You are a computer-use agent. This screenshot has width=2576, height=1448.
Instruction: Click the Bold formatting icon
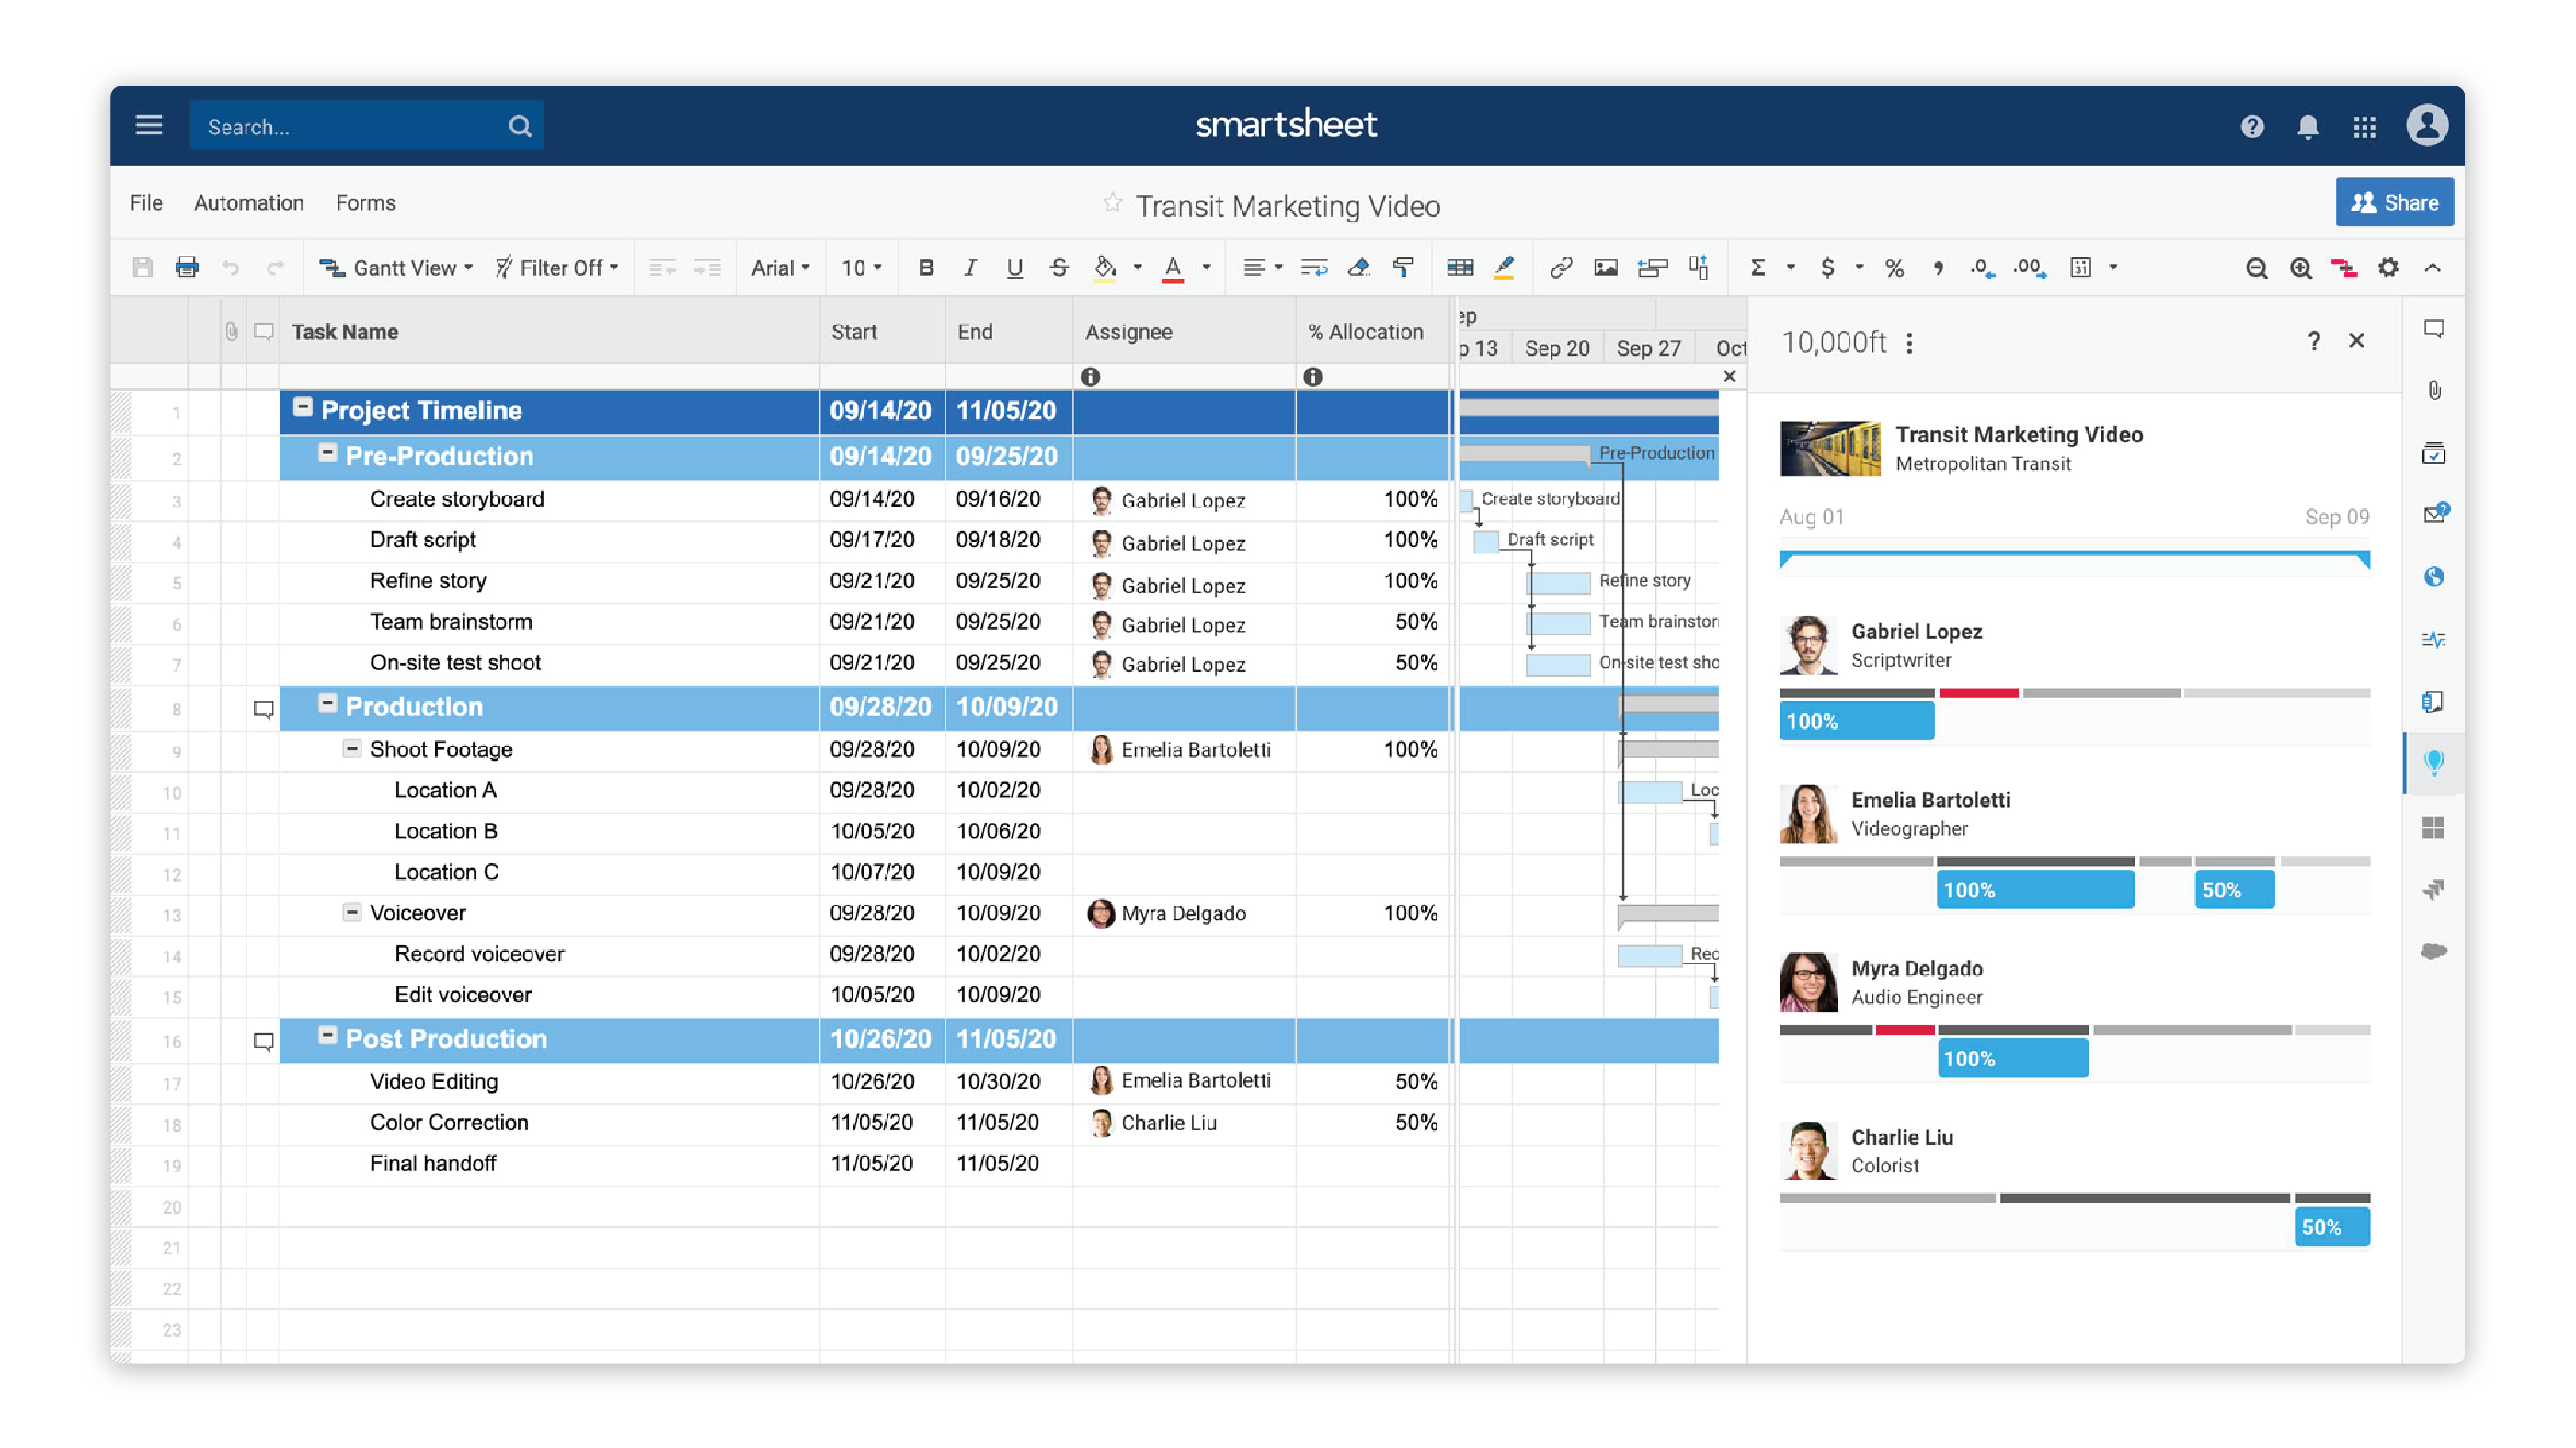[x=926, y=268]
